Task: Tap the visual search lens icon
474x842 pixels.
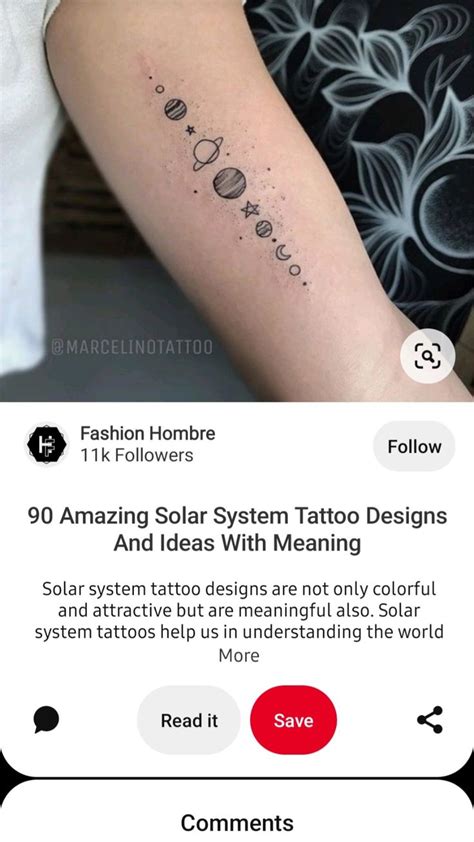Action: [x=427, y=355]
